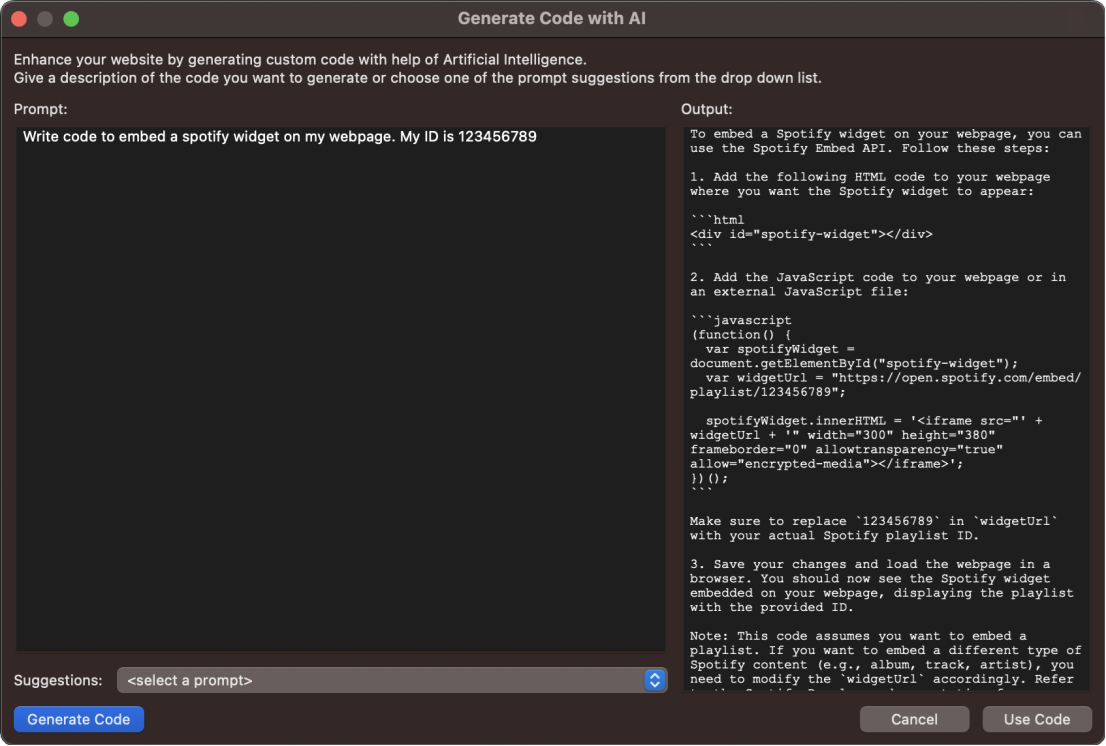The height and width of the screenshot is (746, 1106).
Task: Click the var widgetUrl line in Output
Action: [885, 377]
